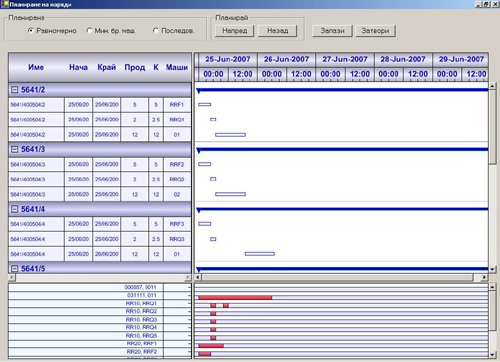Select the RR10, RRQ1 resource row

(100, 303)
